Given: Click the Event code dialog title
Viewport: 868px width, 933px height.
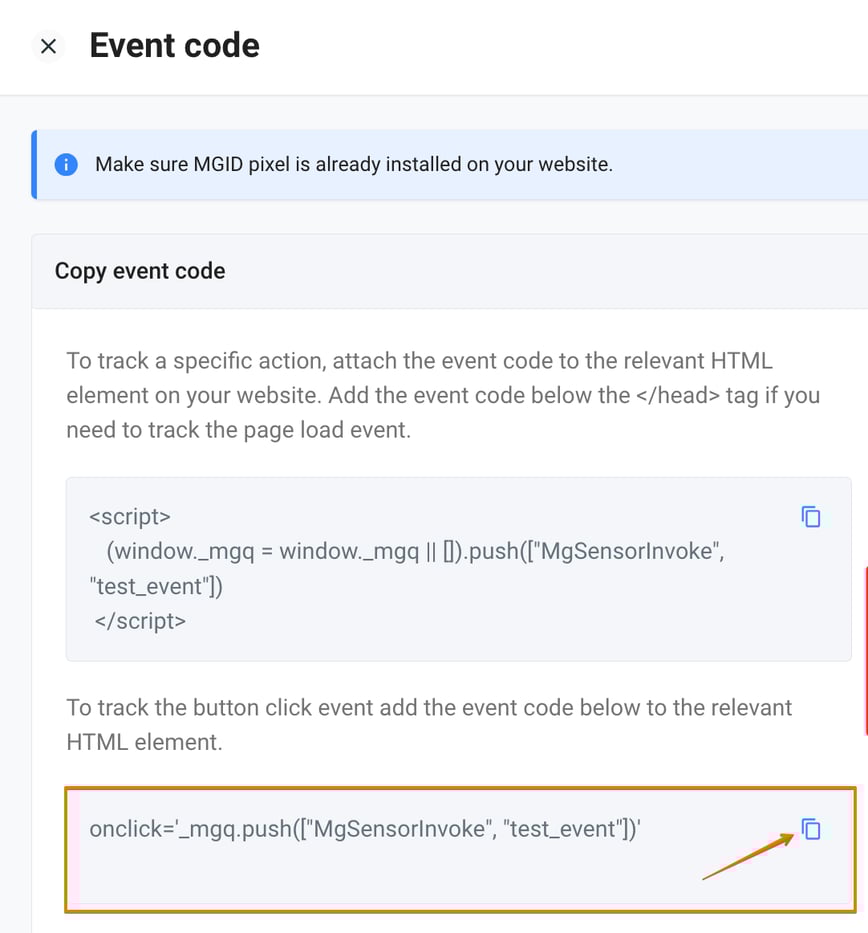Looking at the screenshot, I should 174,46.
